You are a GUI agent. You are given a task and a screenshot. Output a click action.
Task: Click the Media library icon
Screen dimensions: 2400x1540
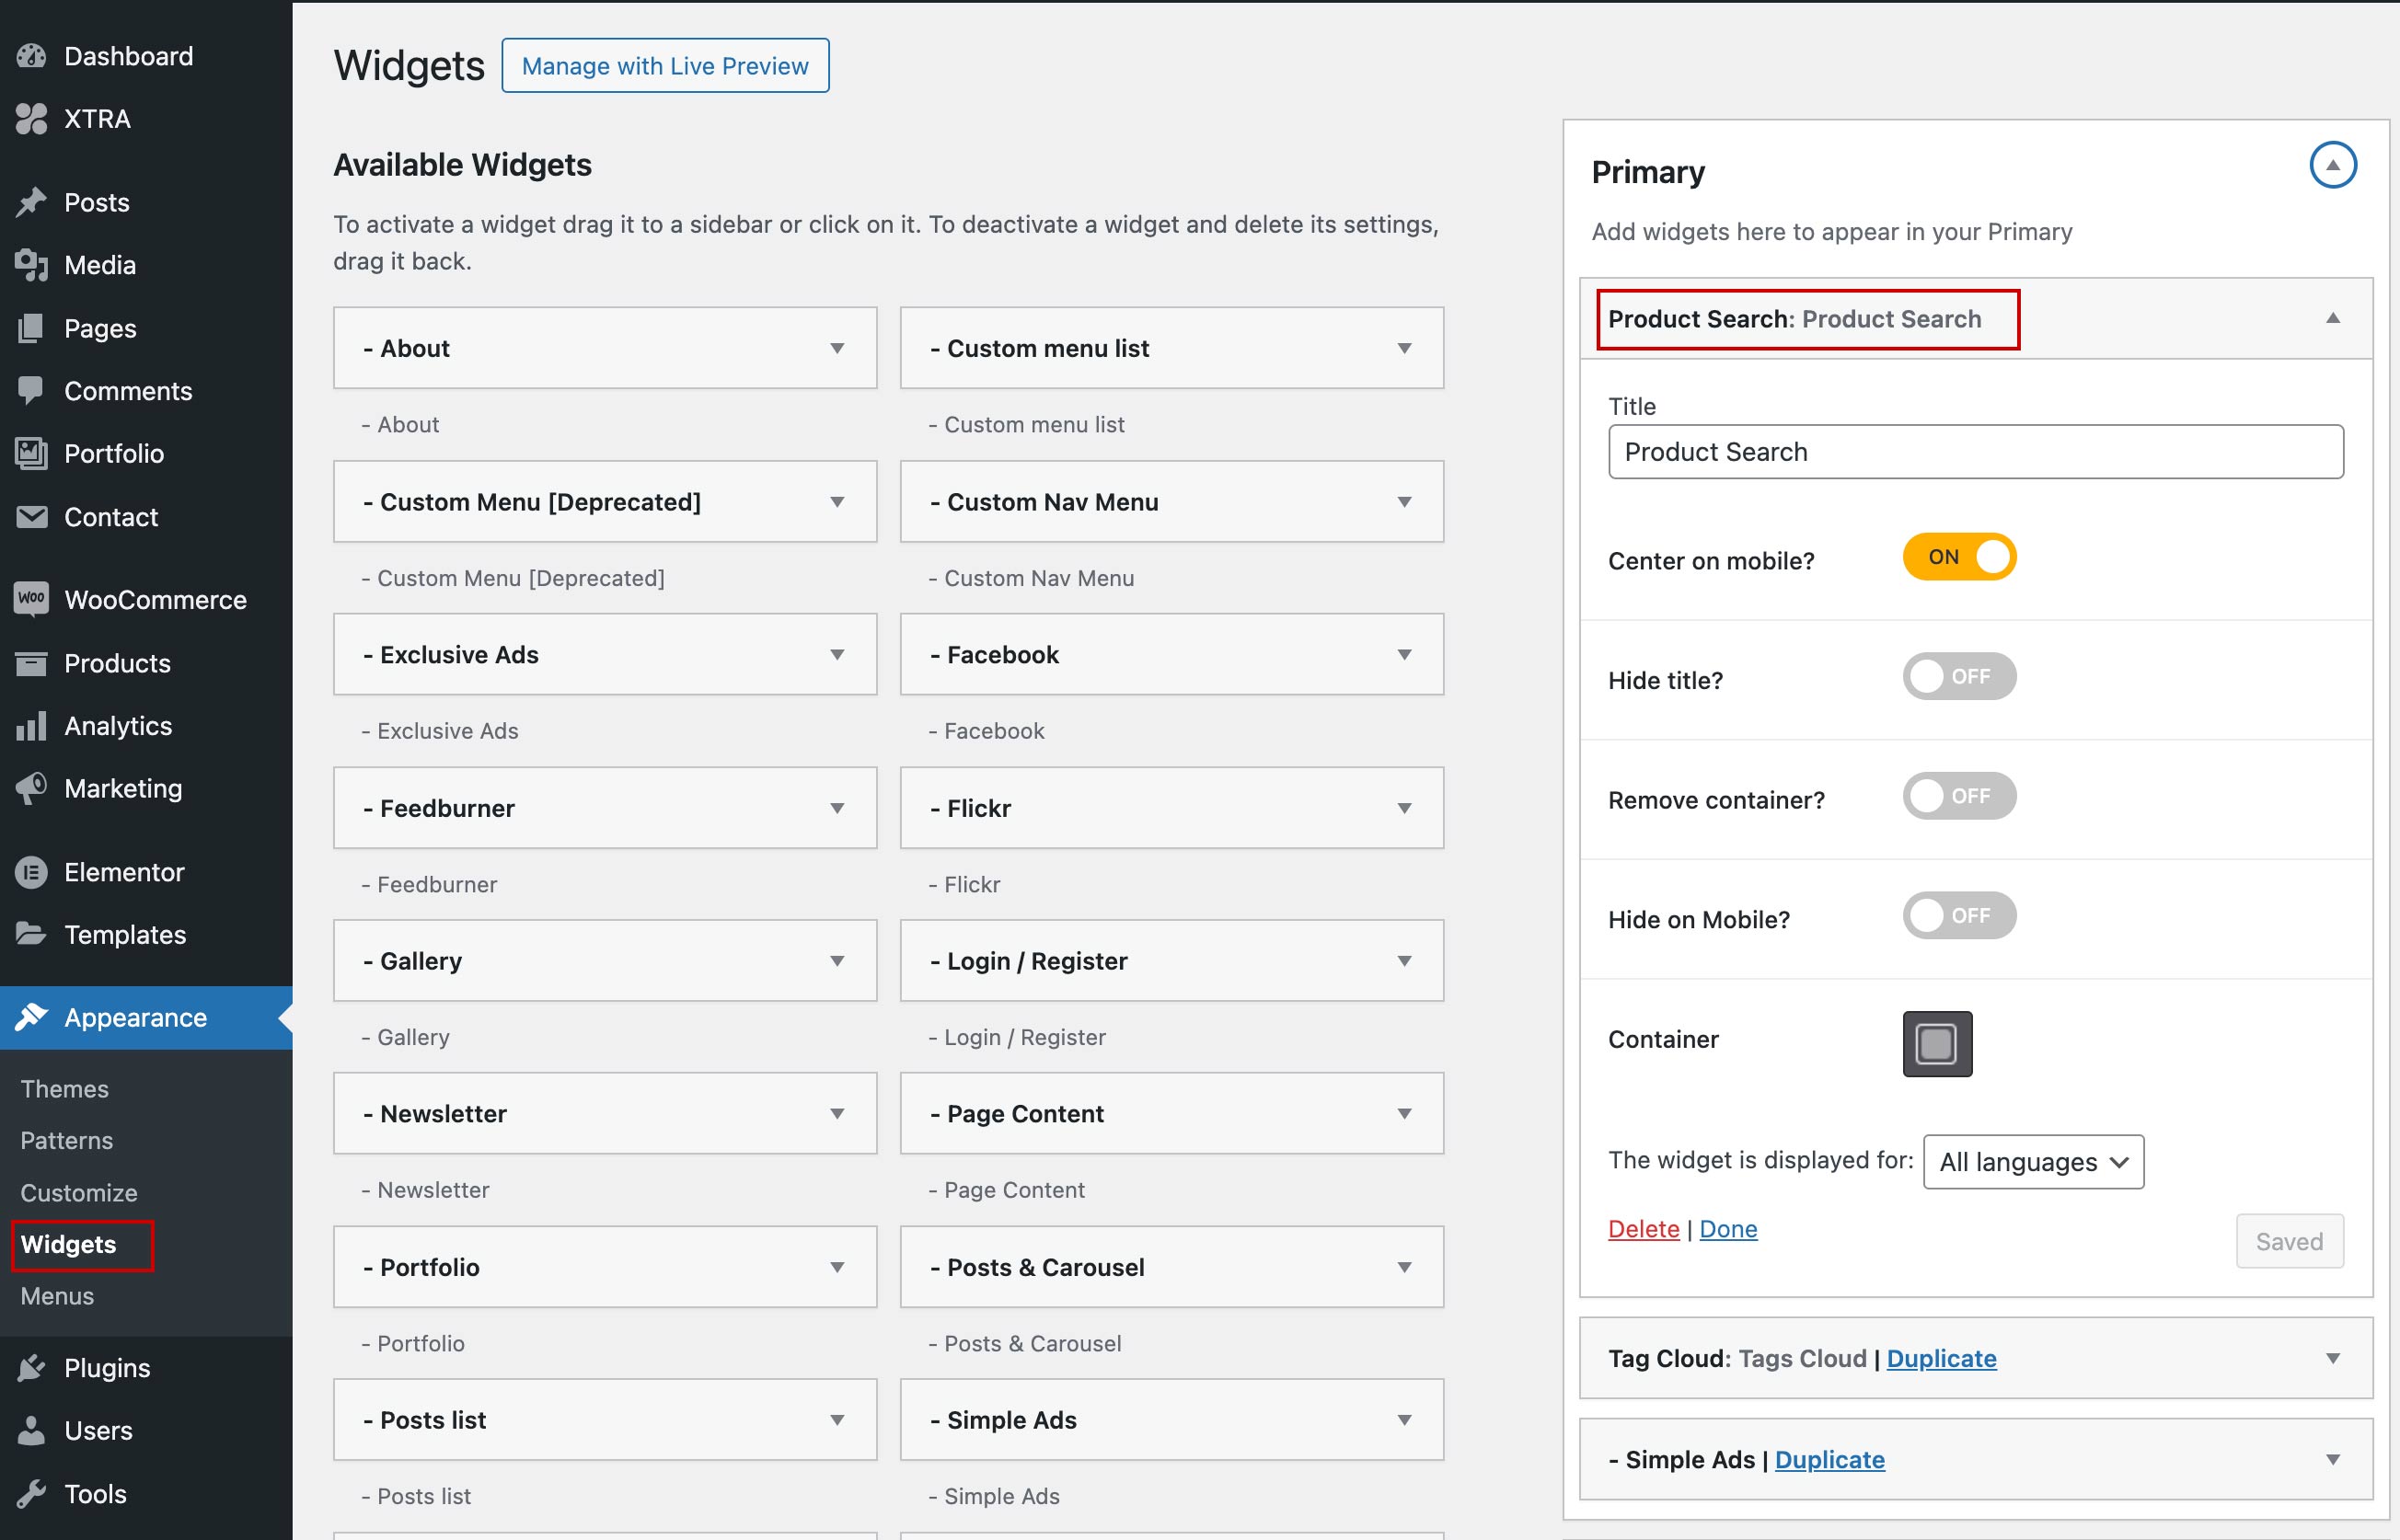(x=31, y=265)
